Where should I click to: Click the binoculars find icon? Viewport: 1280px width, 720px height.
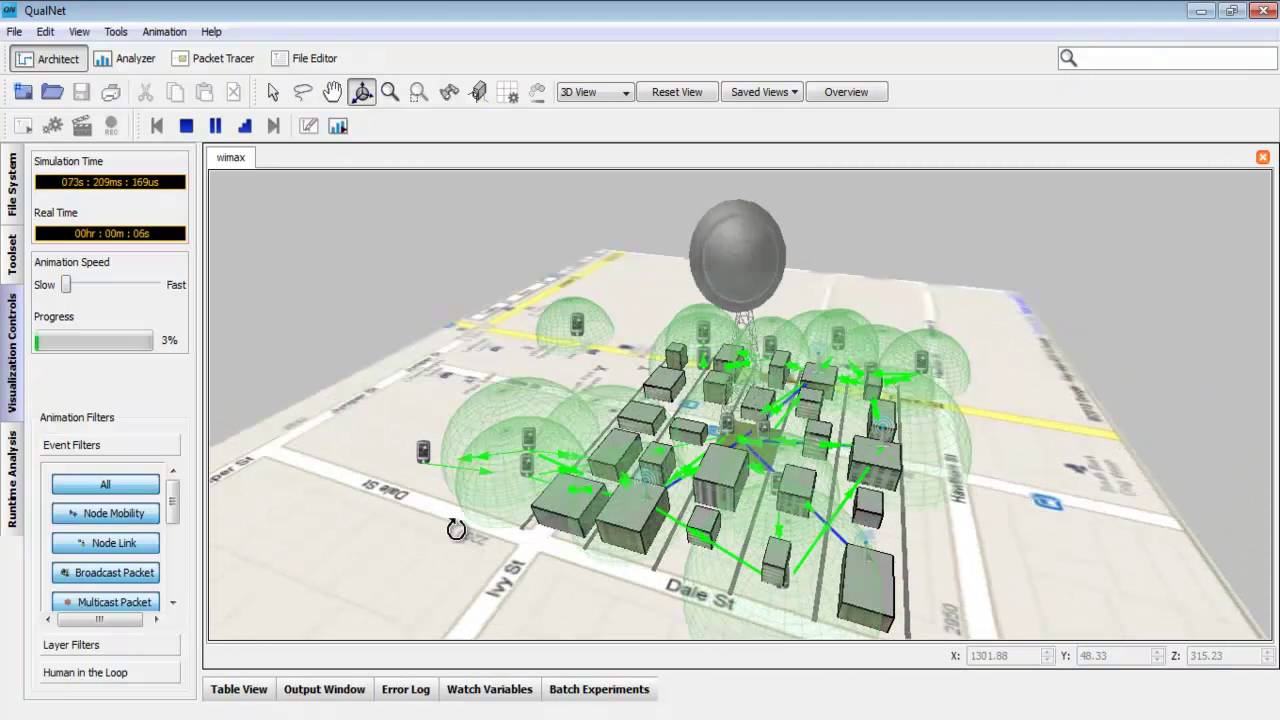click(x=449, y=92)
